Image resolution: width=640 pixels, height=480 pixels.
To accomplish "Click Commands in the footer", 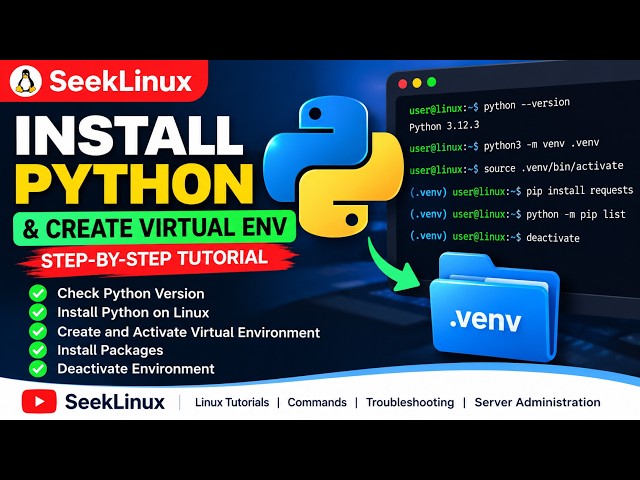I will pyautogui.click(x=317, y=402).
